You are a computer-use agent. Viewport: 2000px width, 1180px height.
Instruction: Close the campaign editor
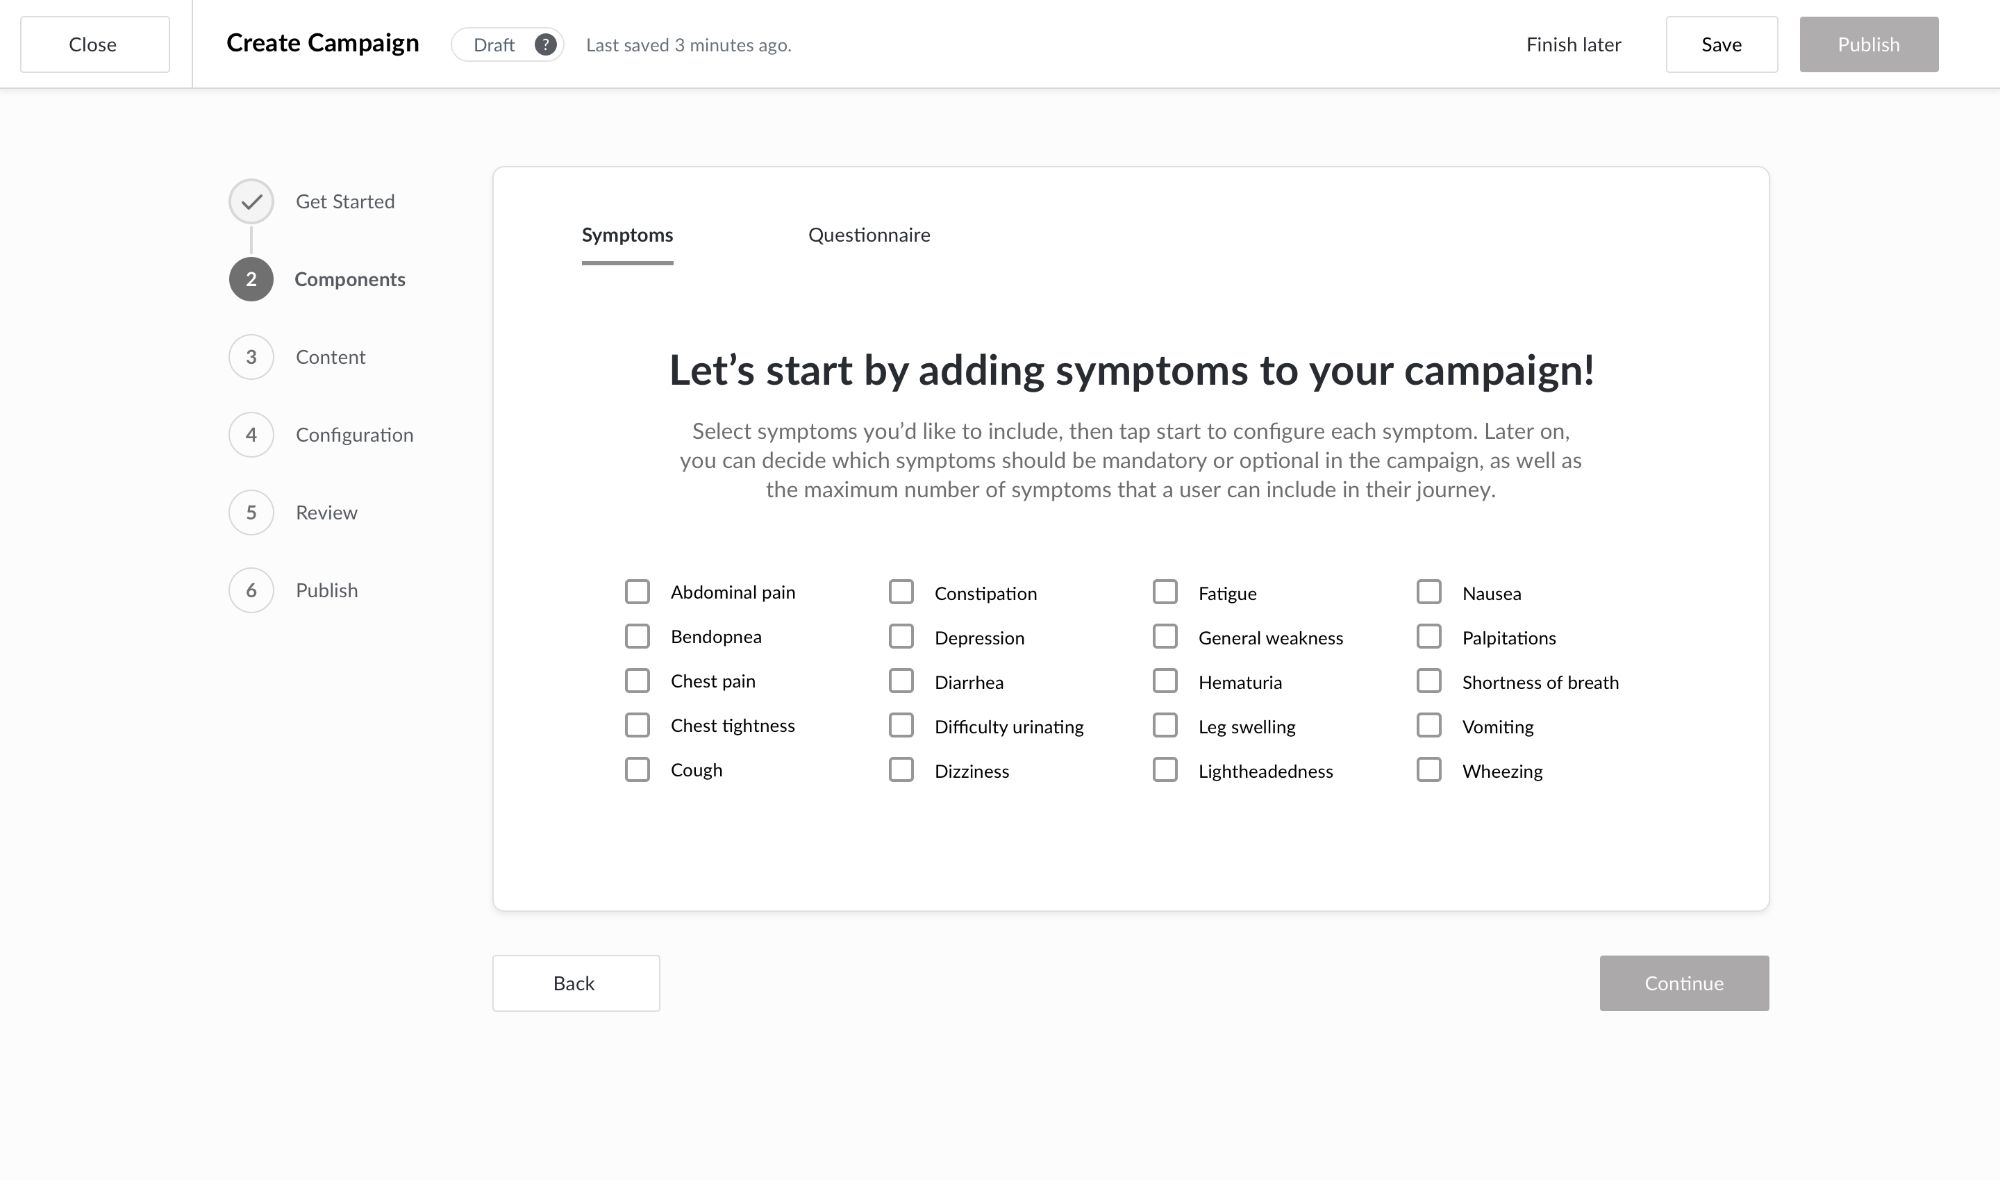tap(93, 44)
